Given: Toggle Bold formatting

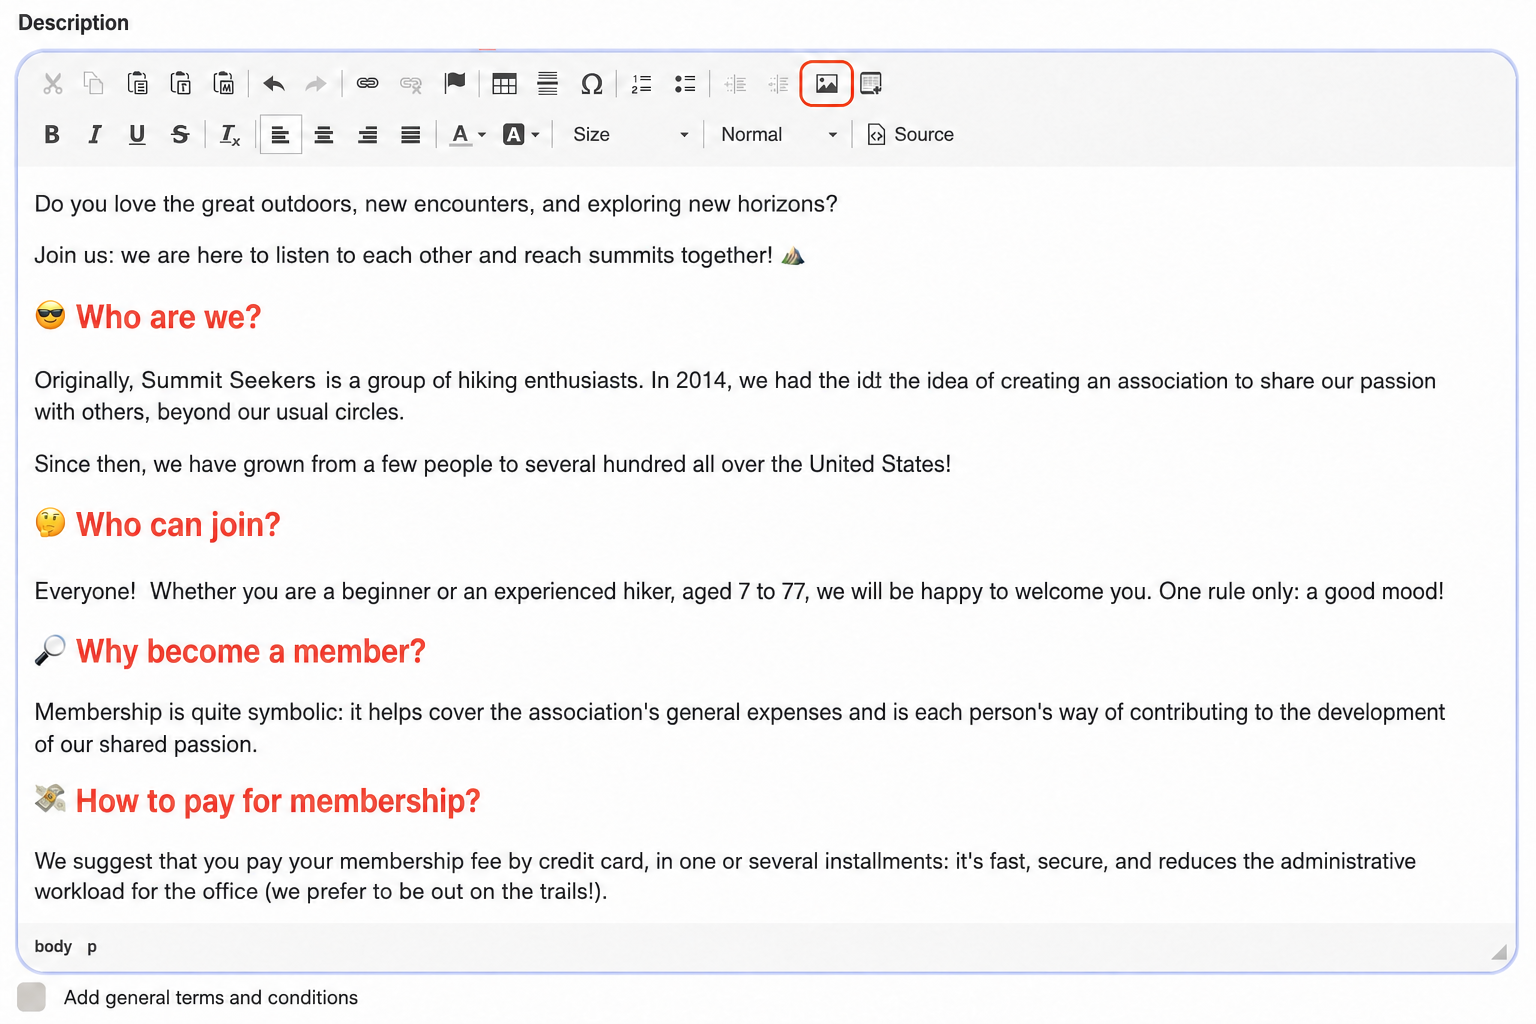Looking at the screenshot, I should point(52,135).
